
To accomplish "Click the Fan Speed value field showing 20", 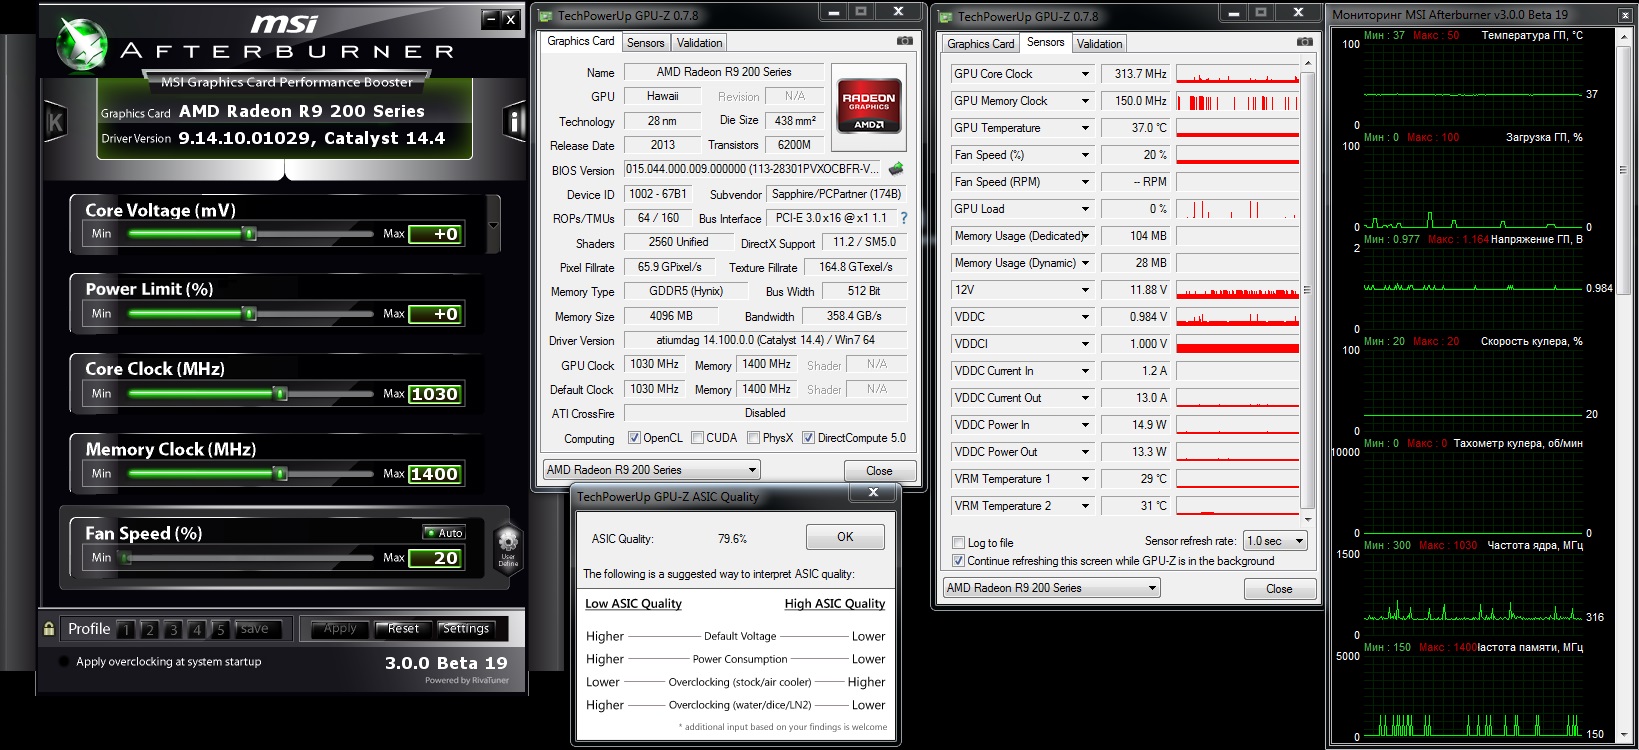I will [x=435, y=558].
